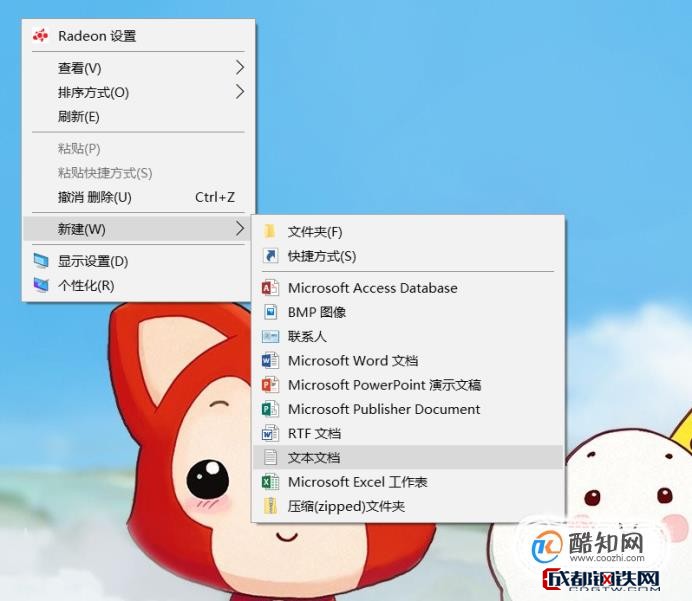This screenshot has height=601, width=692.
Task: Click the Excel worksheet icon
Action: (270, 482)
